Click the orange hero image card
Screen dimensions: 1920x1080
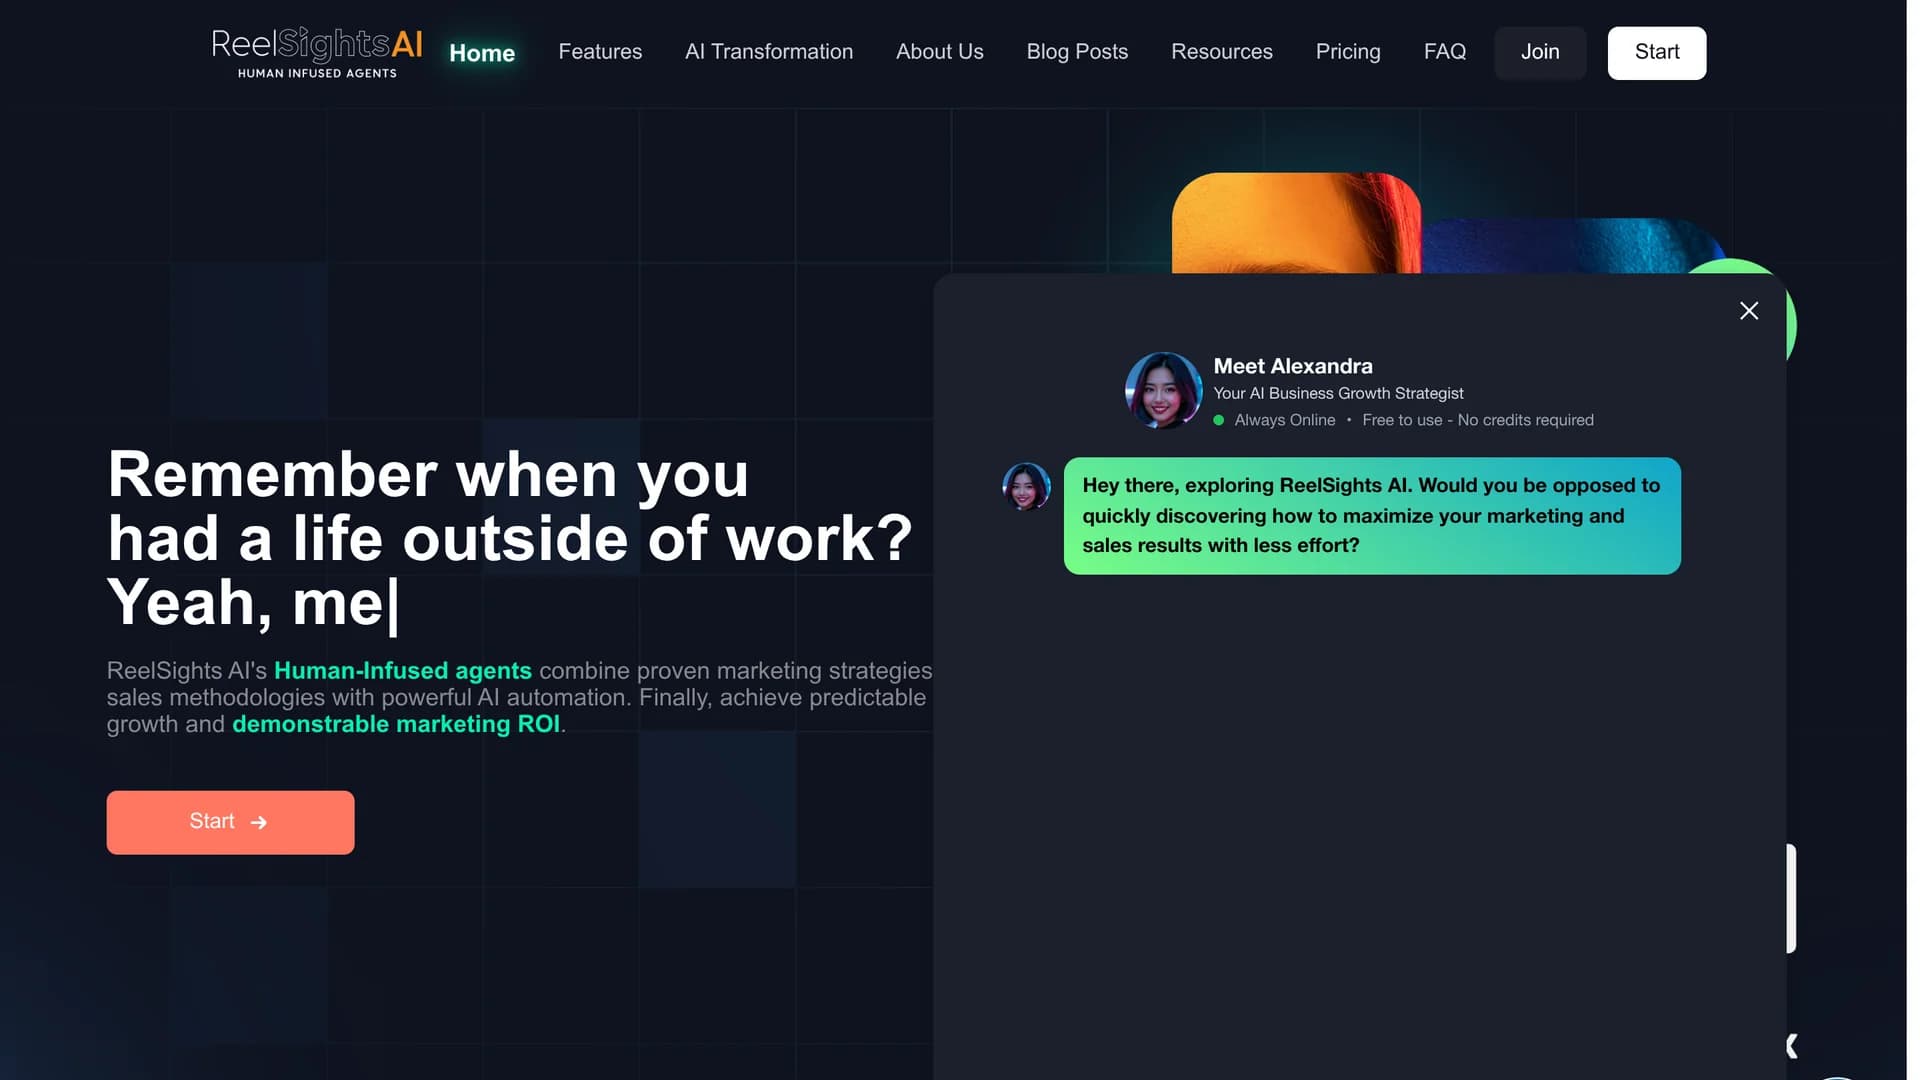pyautogui.click(x=1296, y=223)
